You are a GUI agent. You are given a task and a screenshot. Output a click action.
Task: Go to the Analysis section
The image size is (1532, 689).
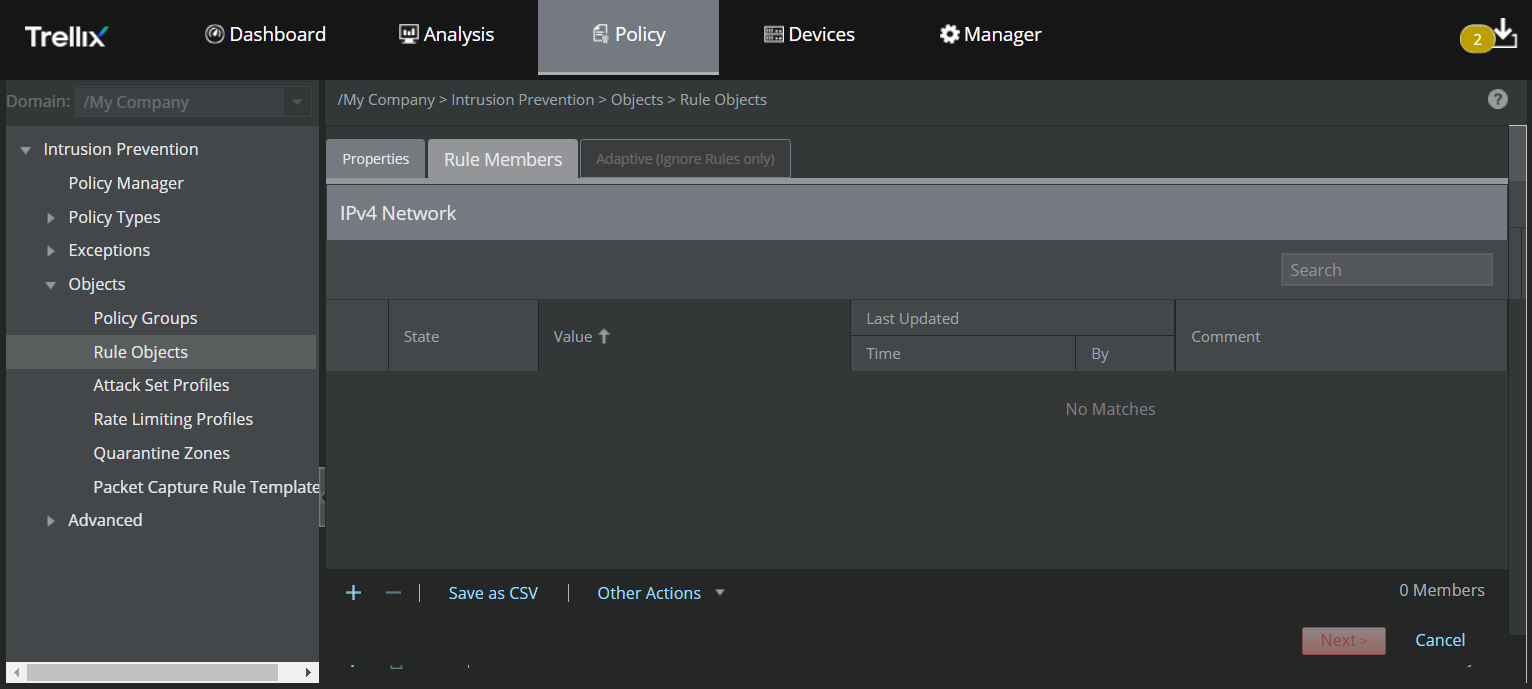pos(446,34)
